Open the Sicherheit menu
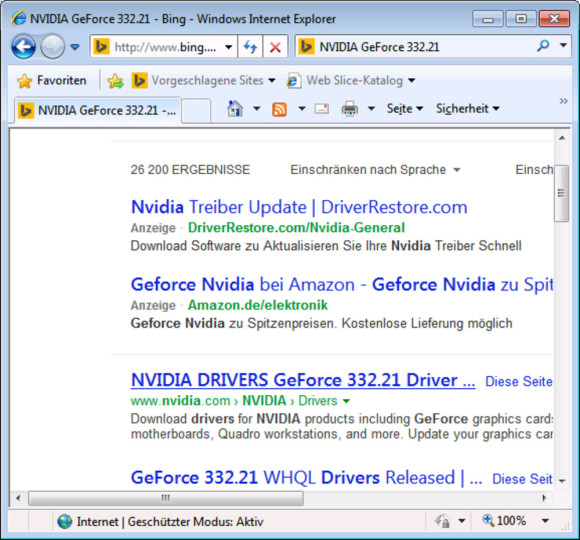This screenshot has width=580, height=540. [468, 109]
